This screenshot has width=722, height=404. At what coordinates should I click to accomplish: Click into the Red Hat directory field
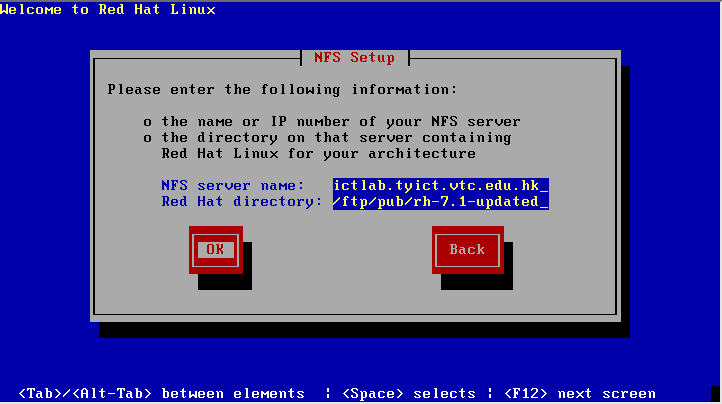coord(441,202)
